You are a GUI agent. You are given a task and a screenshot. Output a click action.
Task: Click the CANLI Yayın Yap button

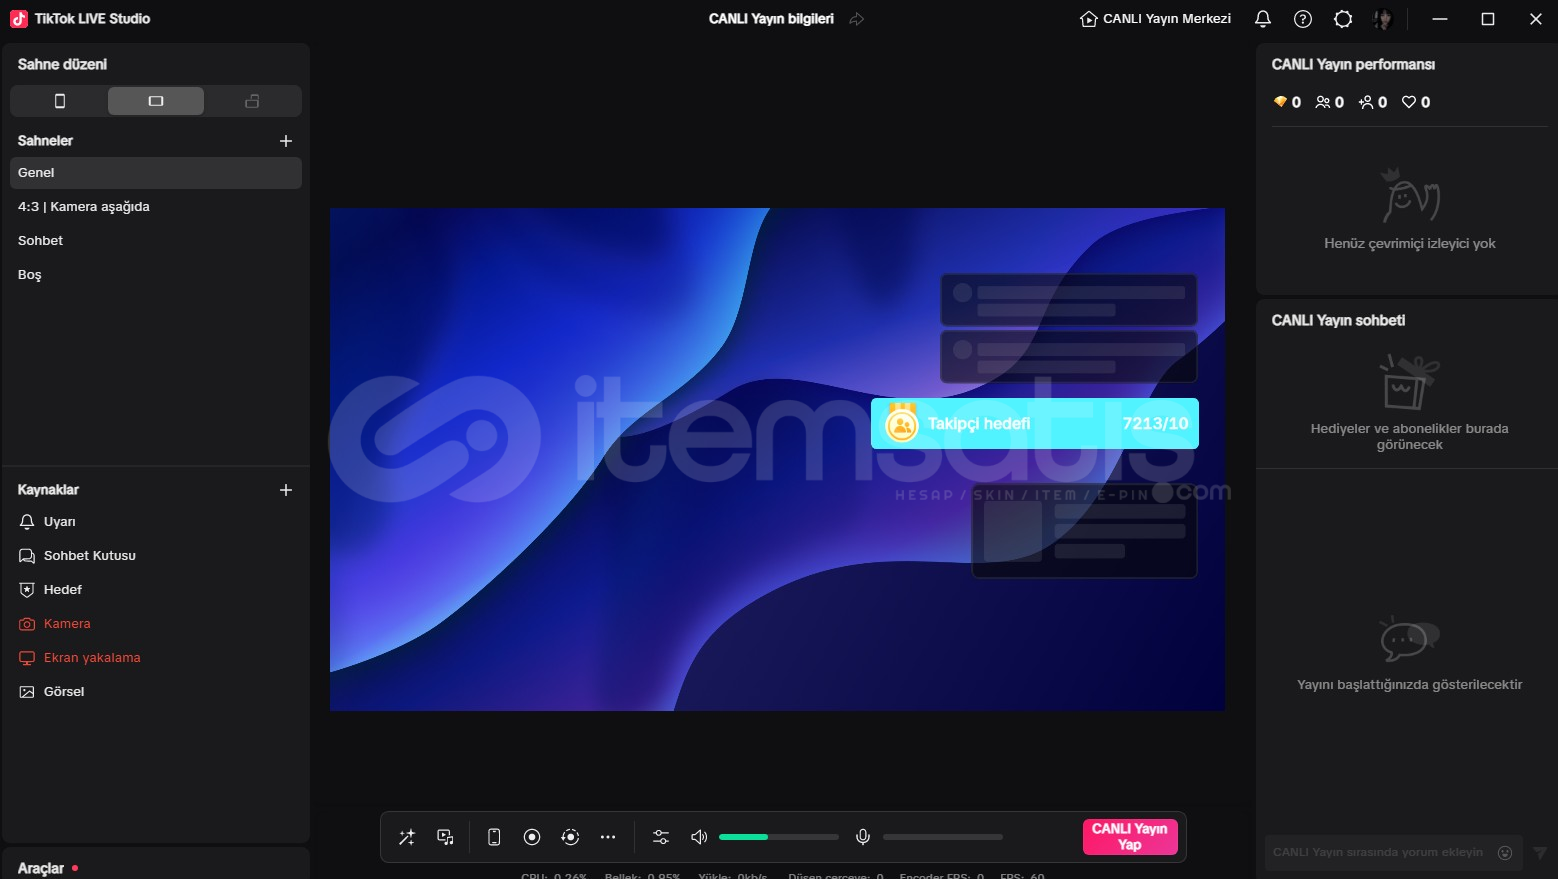click(x=1130, y=837)
